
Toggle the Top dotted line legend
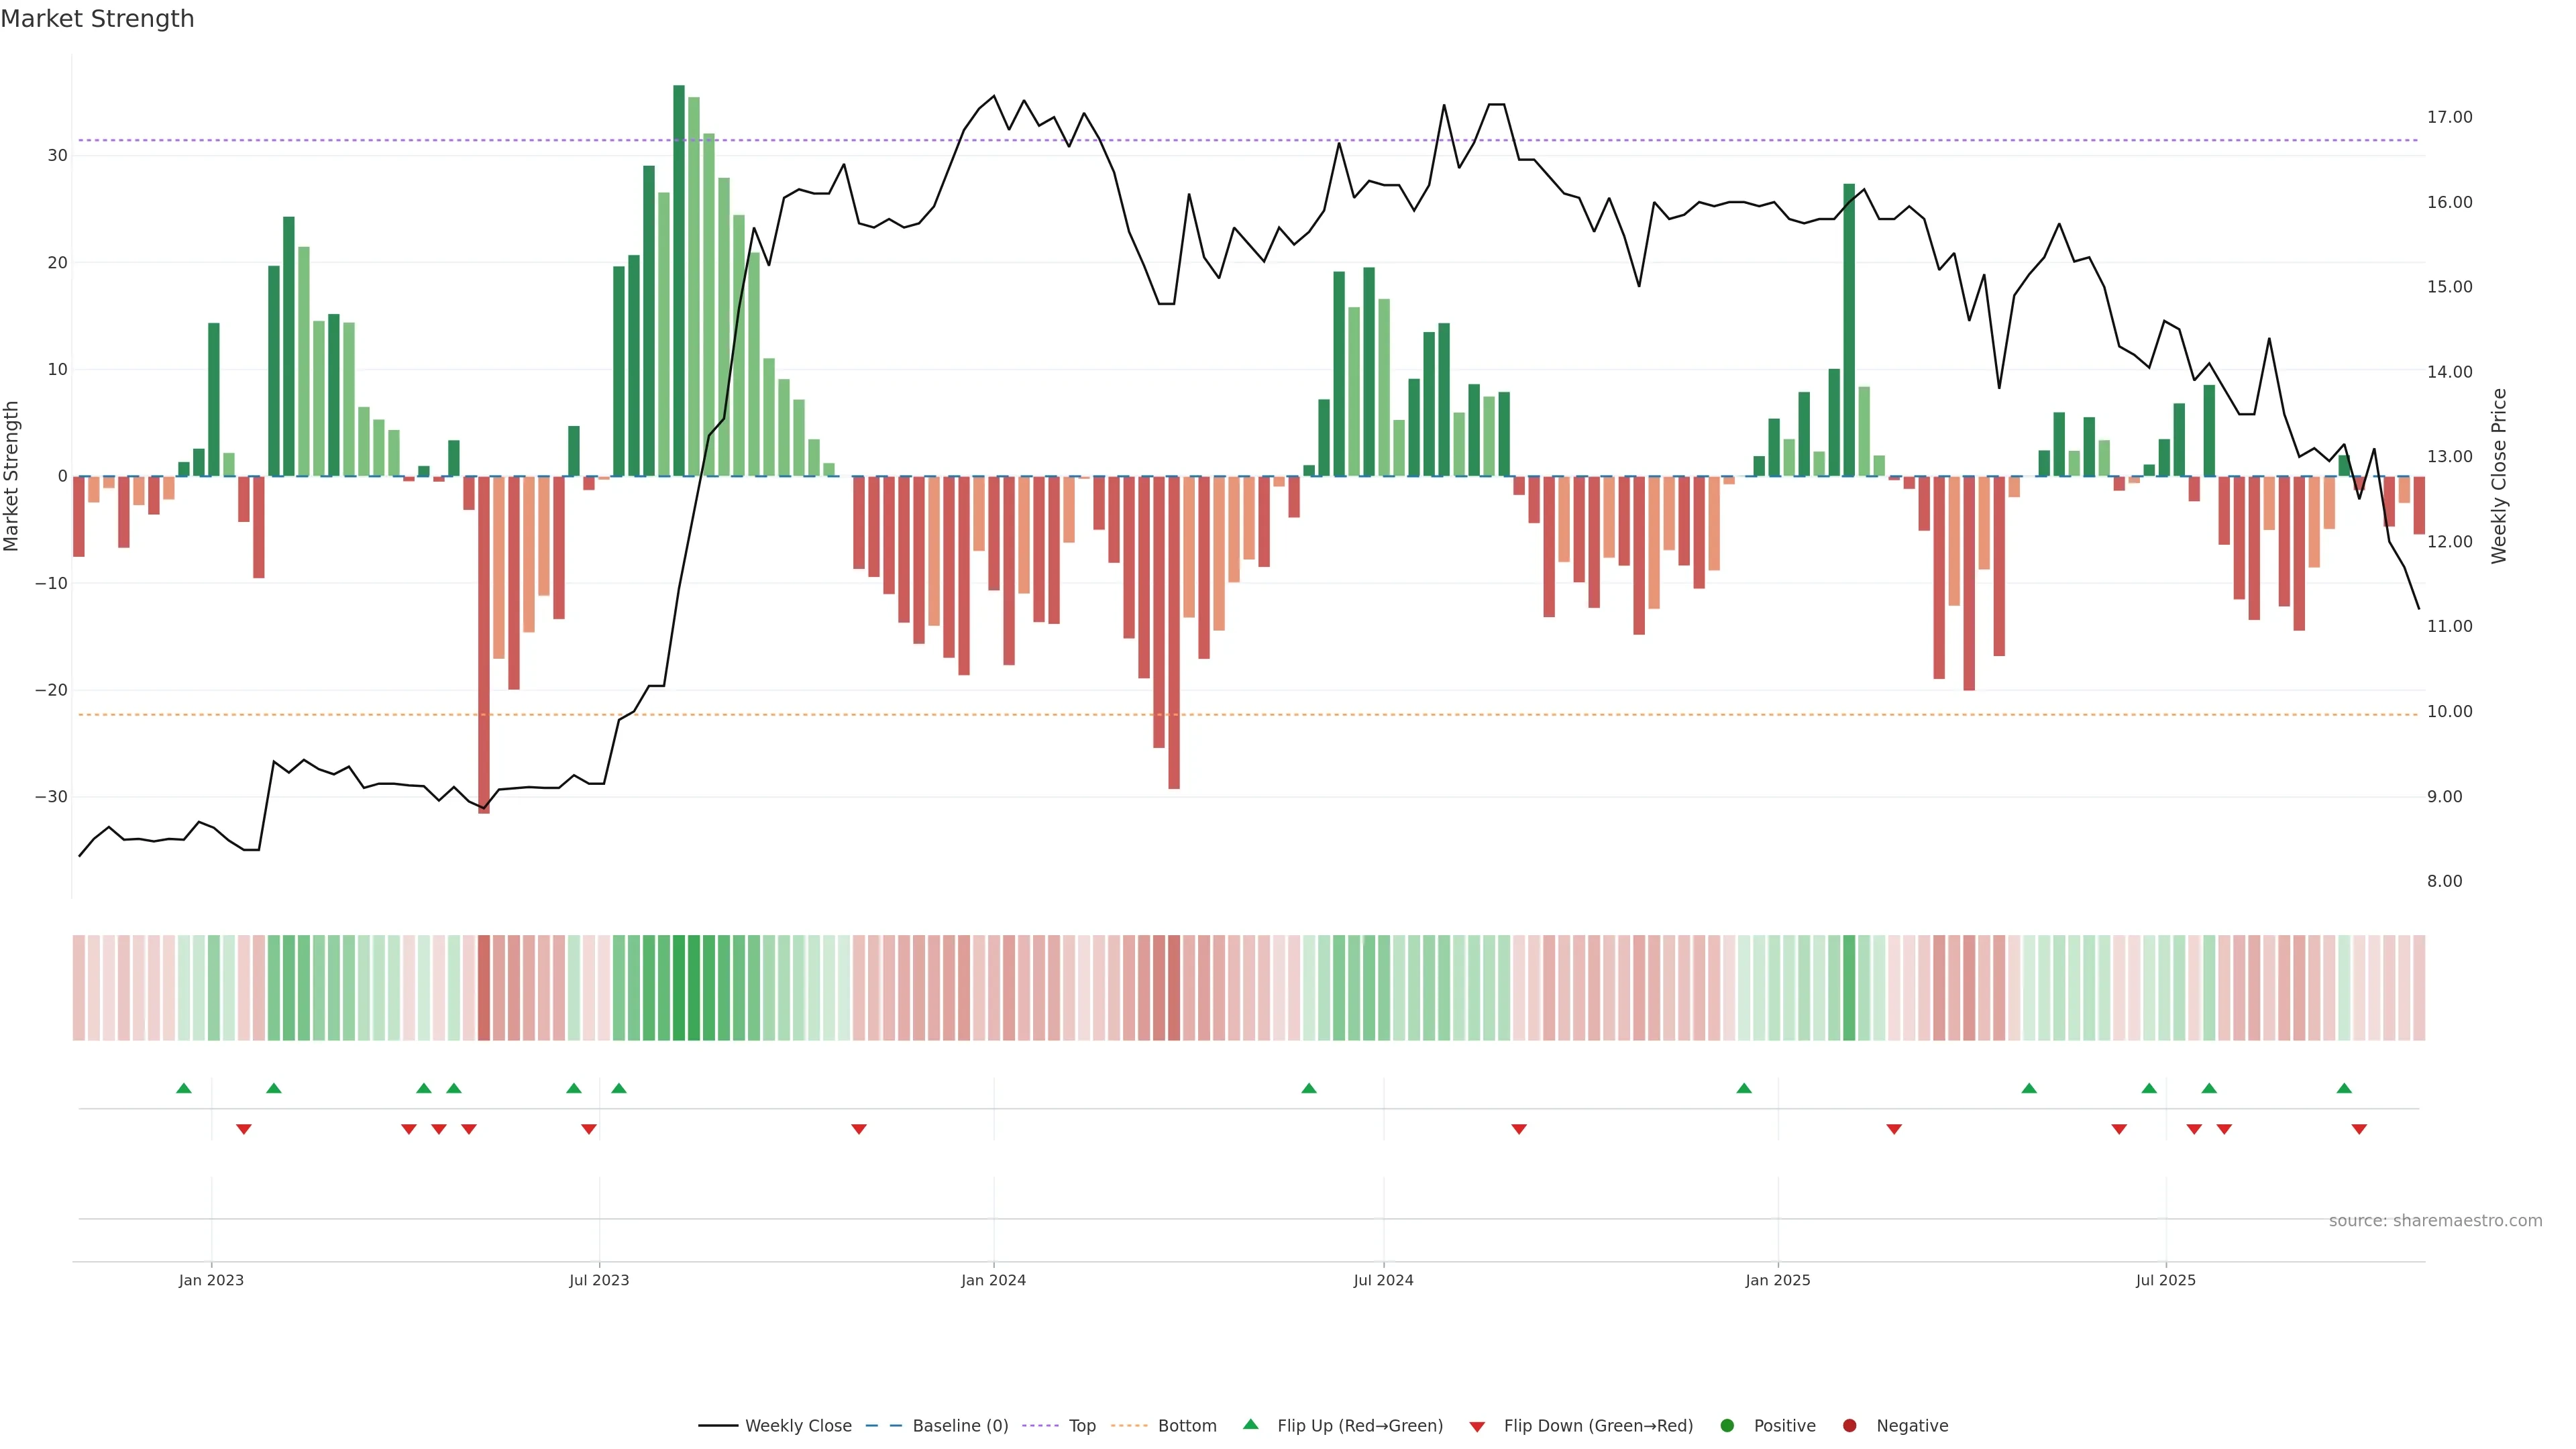coord(1081,1426)
